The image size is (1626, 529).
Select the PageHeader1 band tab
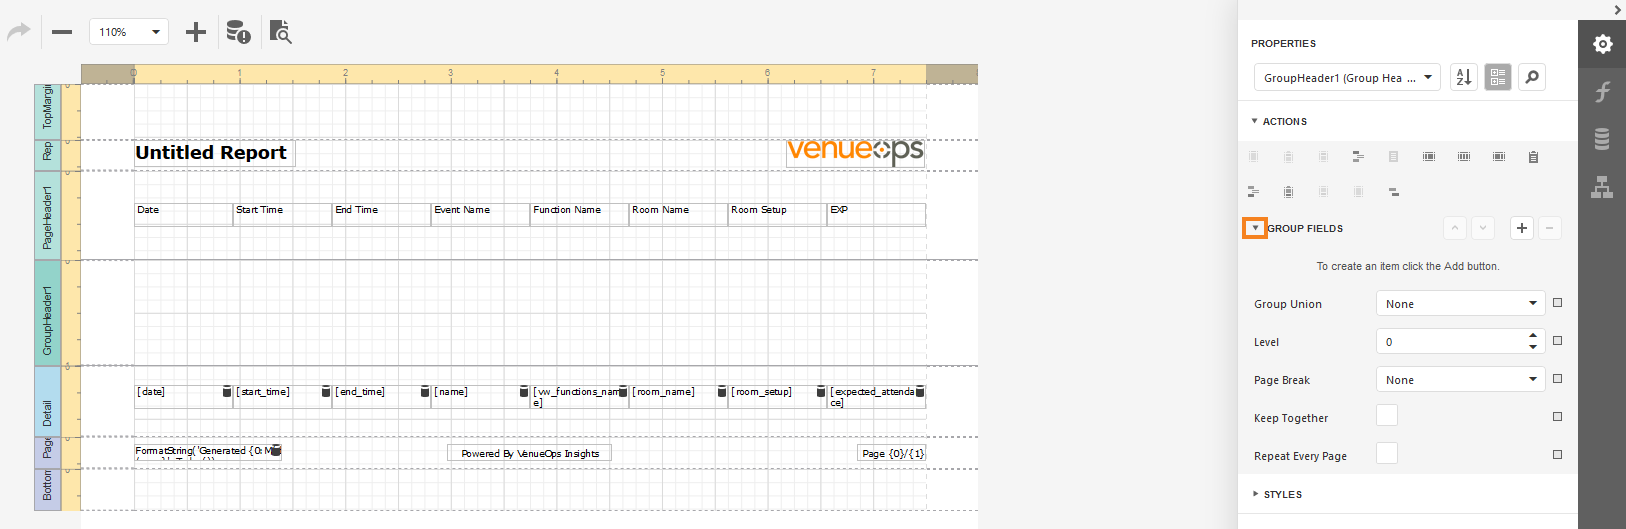(x=47, y=215)
